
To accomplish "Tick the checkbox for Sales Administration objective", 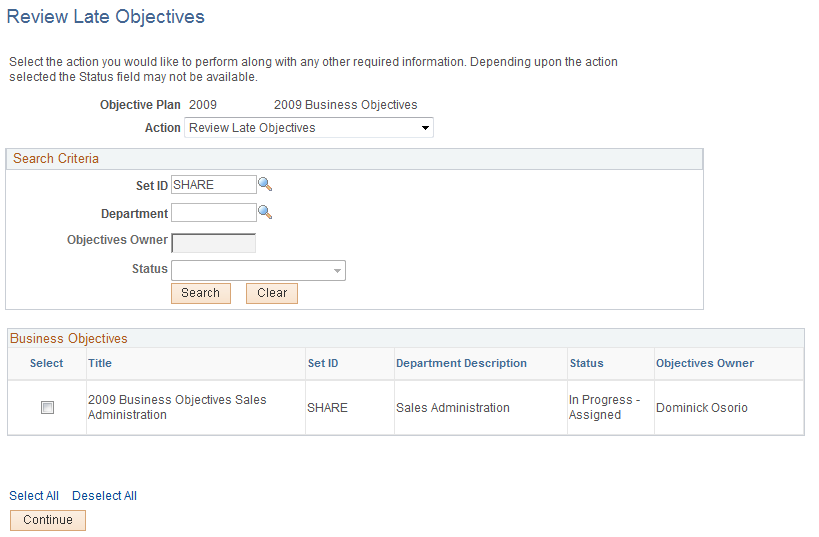I will [48, 407].
